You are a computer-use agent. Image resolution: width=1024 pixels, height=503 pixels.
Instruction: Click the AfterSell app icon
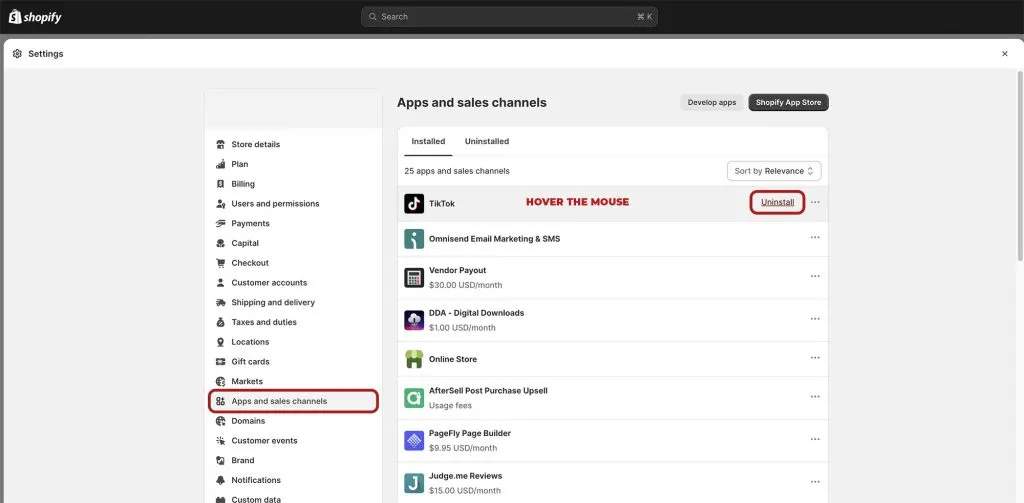(x=414, y=398)
